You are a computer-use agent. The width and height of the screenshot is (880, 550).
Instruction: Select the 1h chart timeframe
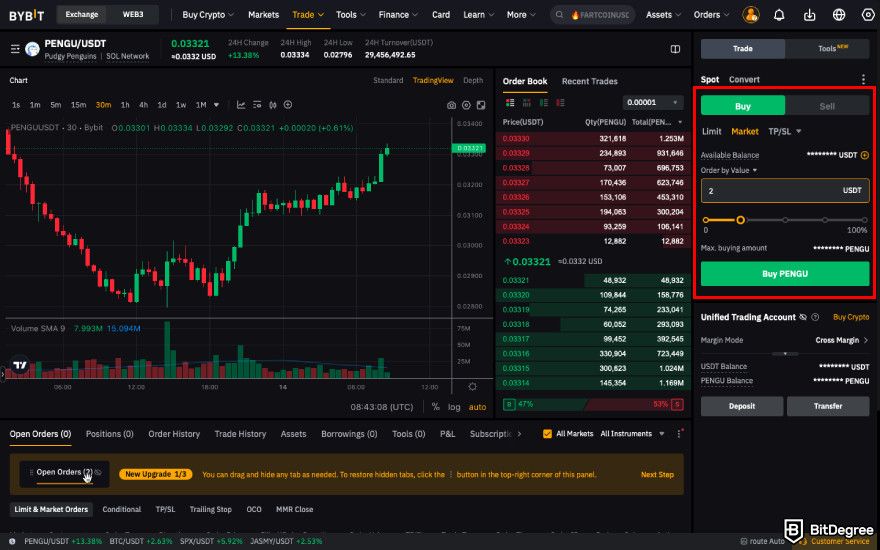click(125, 105)
